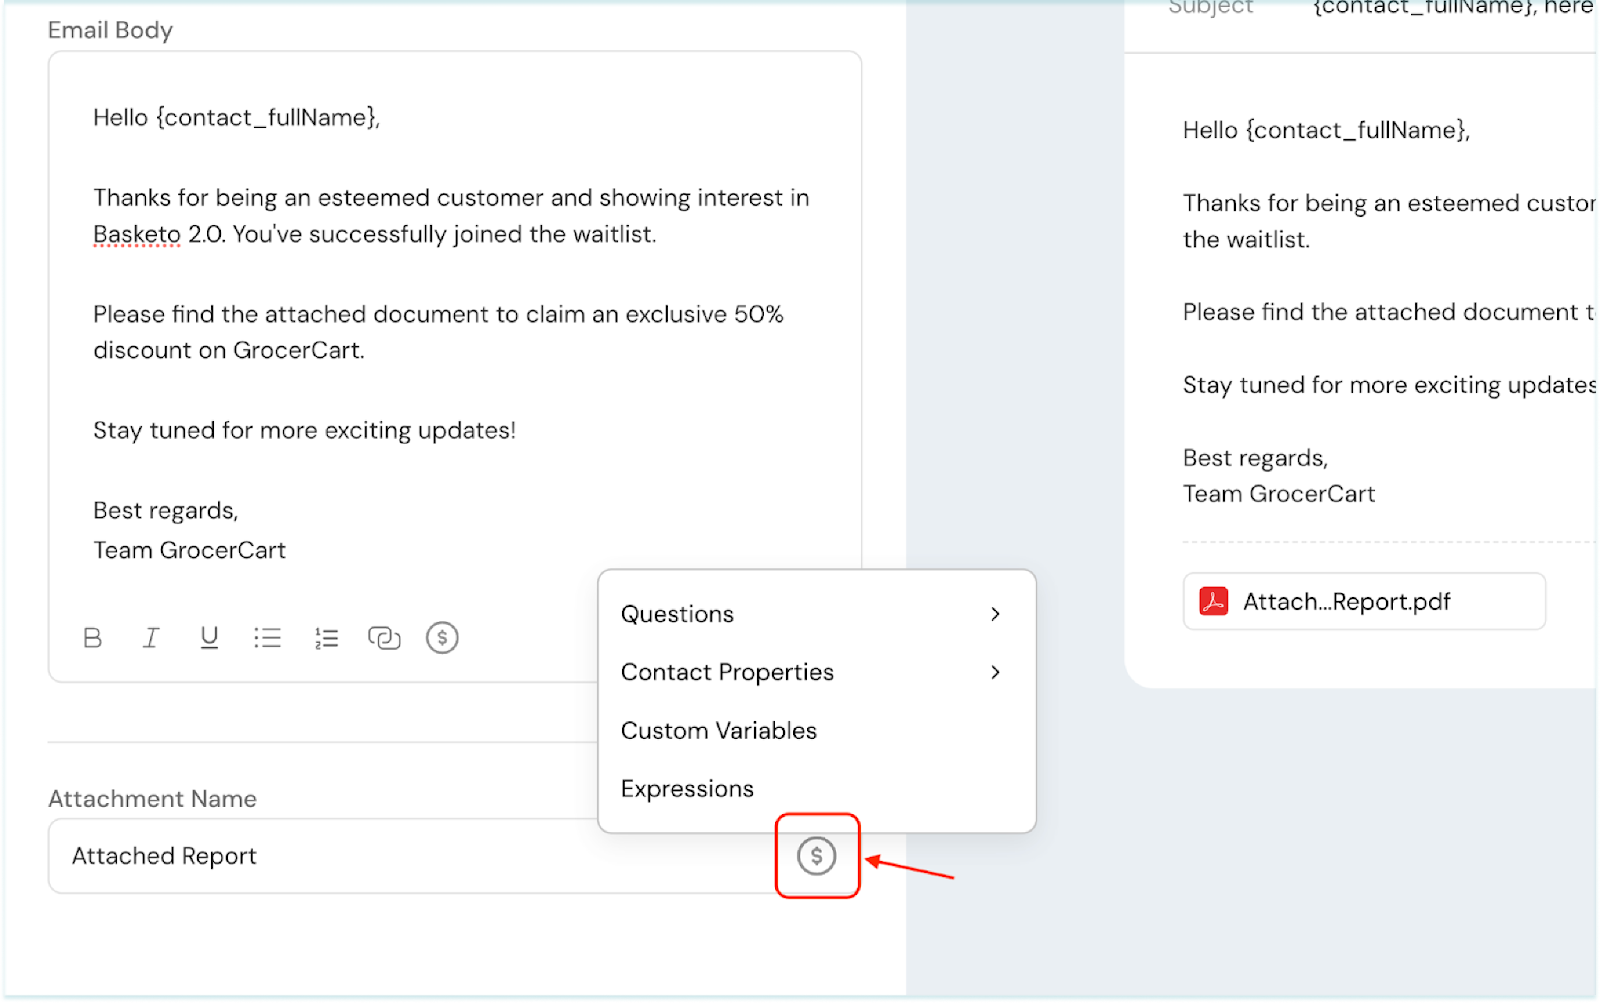Click the red PDF icon on attachment
This screenshot has height=1003, width=1600.
1213,601
